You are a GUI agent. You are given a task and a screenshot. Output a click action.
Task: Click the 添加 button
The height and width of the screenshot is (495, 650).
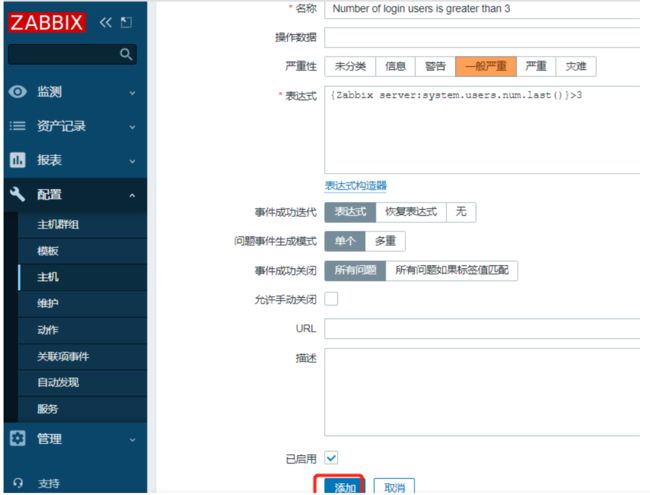pos(345,486)
